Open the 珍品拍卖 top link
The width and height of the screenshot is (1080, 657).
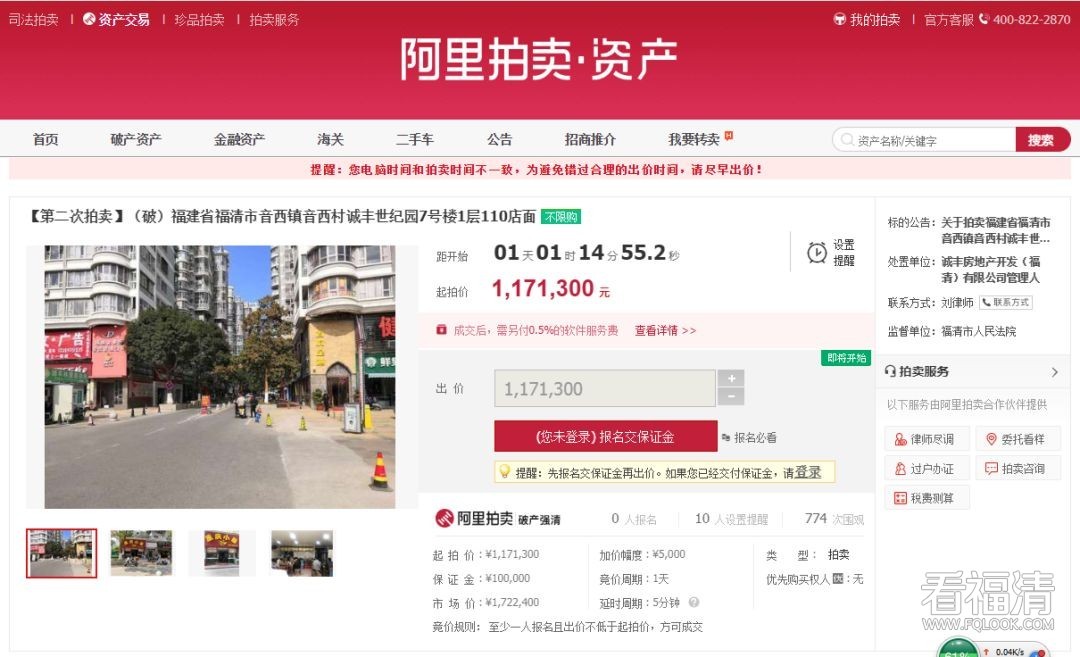[x=199, y=19]
